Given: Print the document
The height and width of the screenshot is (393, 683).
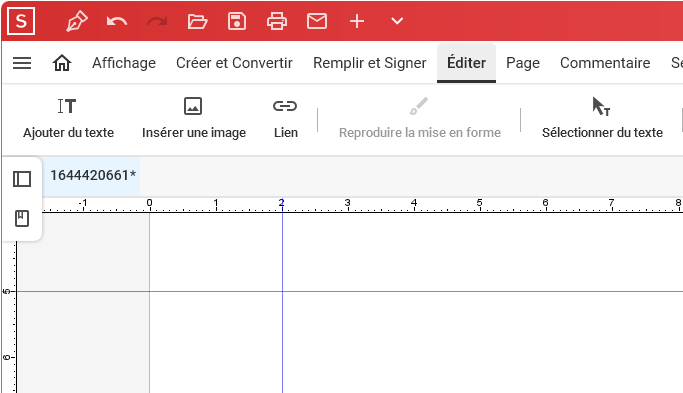Looking at the screenshot, I should [277, 21].
